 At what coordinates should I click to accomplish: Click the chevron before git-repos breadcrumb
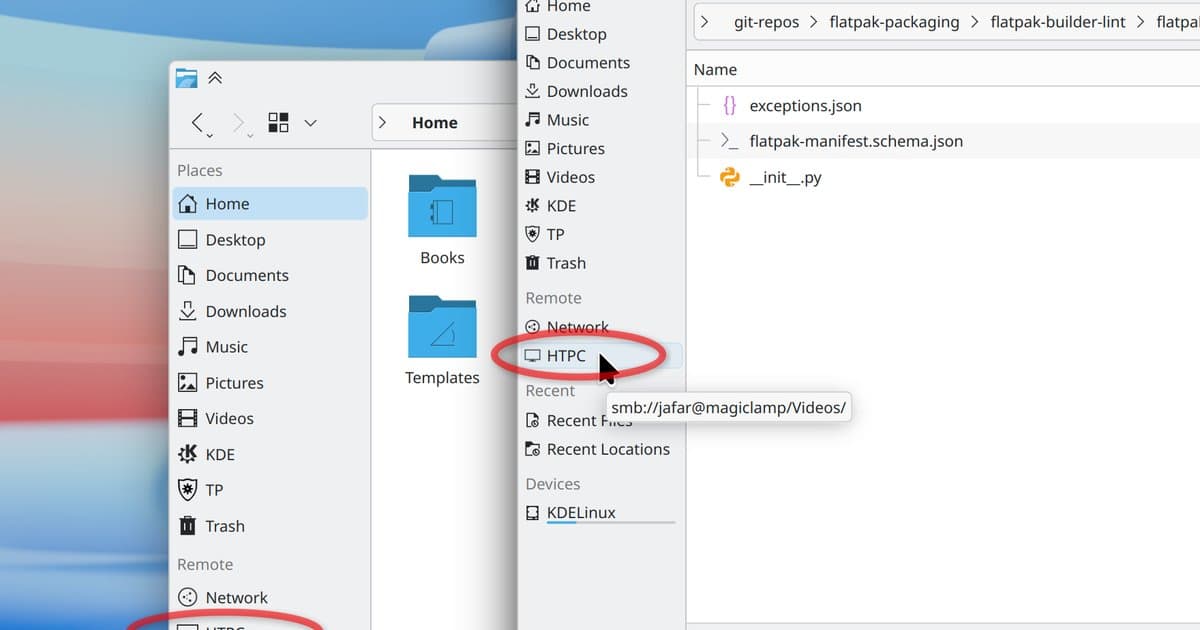point(704,21)
